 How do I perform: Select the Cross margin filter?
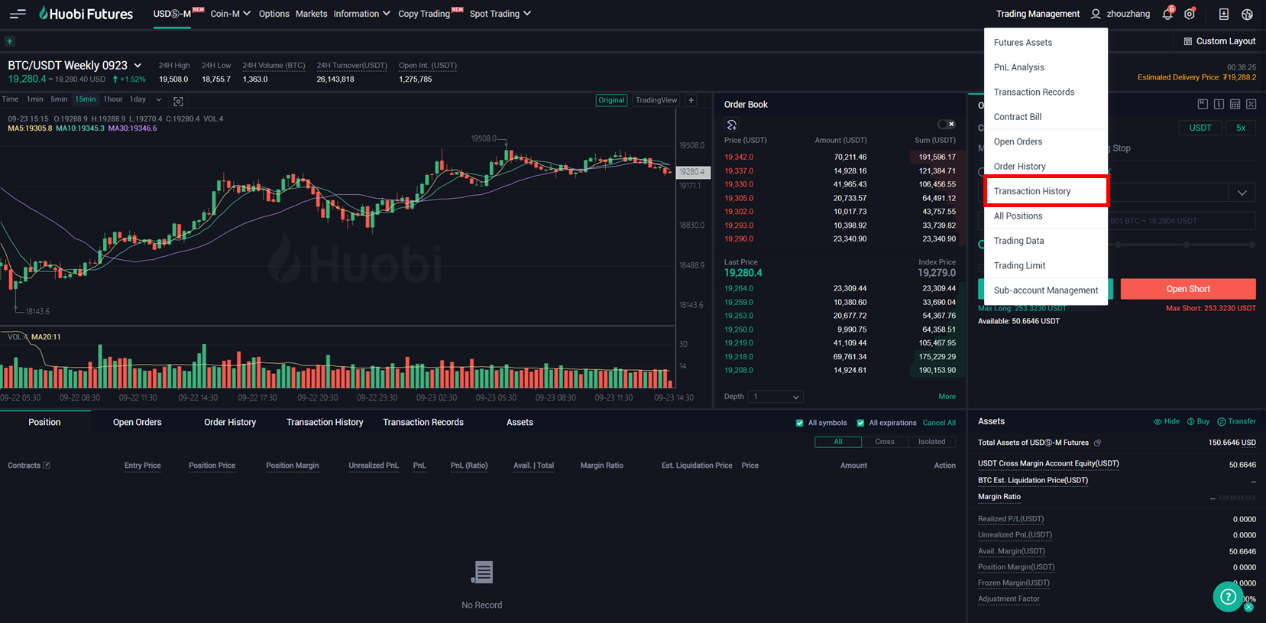coord(885,442)
